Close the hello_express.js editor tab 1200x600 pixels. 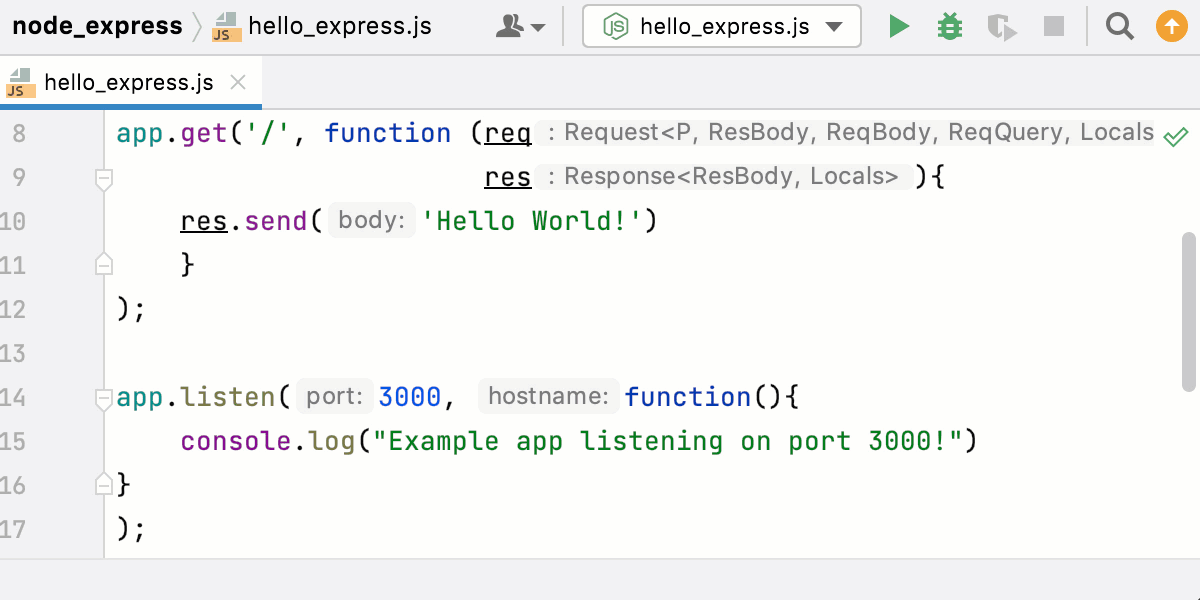coord(238,83)
